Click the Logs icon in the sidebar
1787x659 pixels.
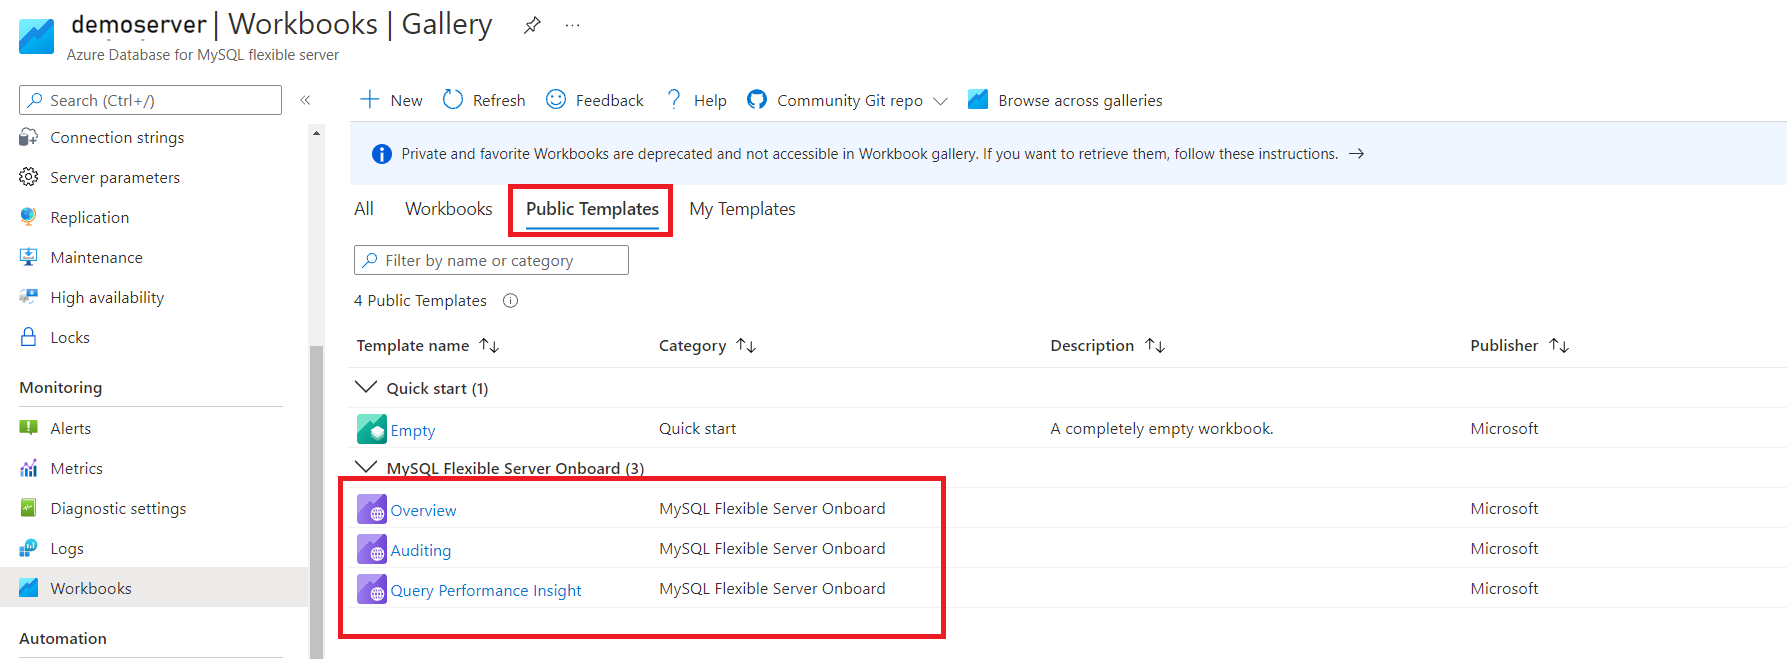coord(29,548)
